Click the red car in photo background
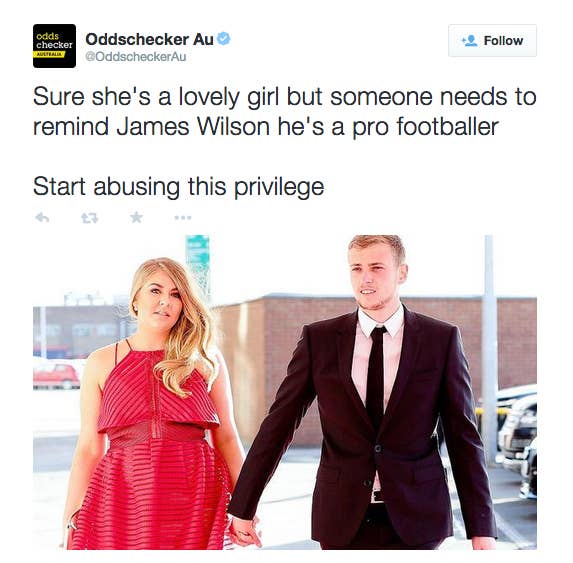The height and width of the screenshot is (563, 573). 56,374
